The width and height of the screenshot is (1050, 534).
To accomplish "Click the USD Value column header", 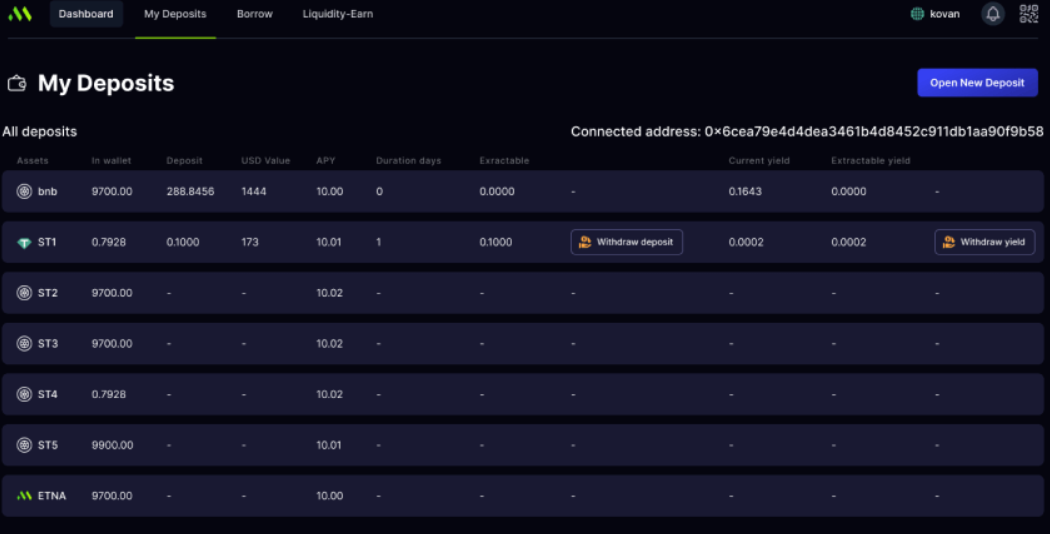I will [x=265, y=161].
